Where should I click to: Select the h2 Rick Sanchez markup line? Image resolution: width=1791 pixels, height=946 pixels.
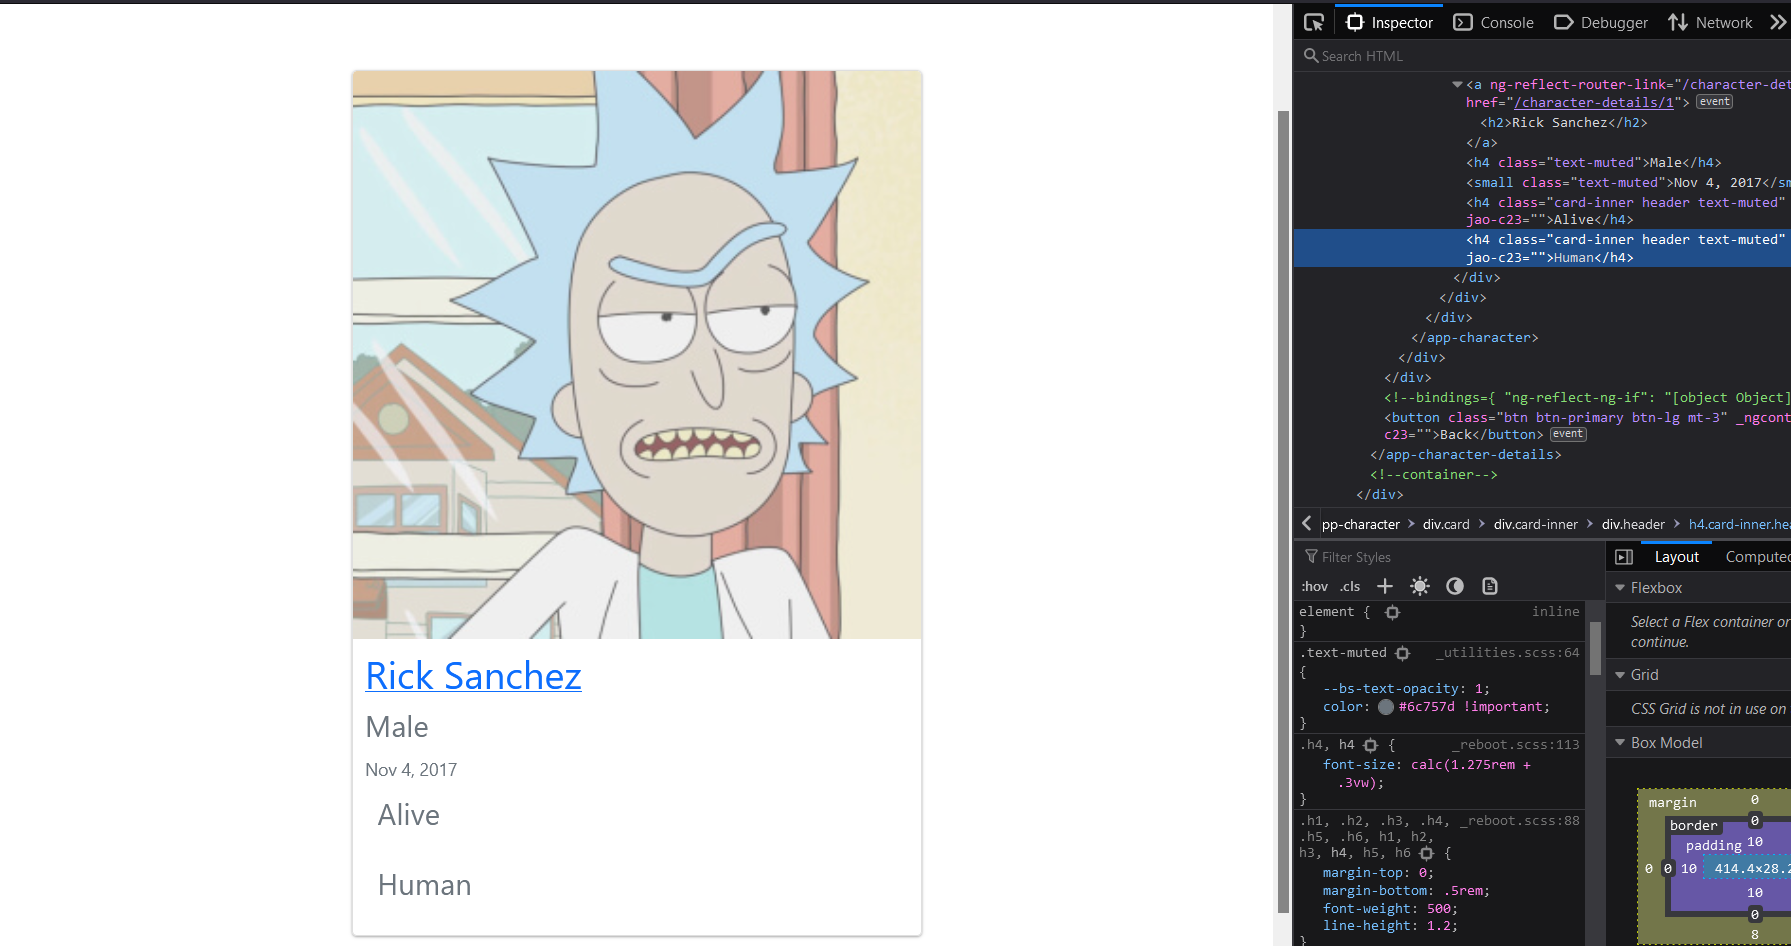click(1563, 123)
